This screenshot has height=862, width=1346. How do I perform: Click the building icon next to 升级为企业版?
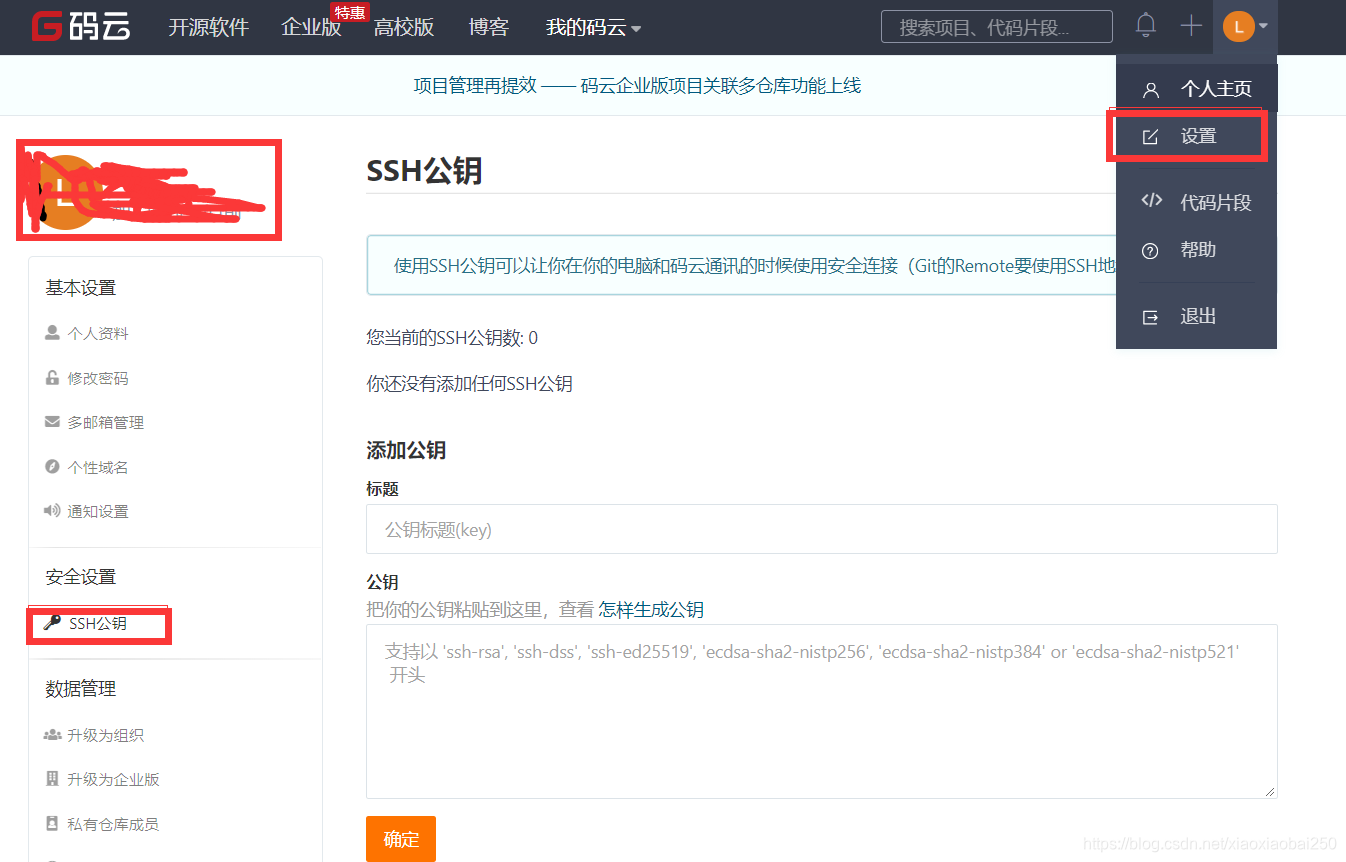click(52, 779)
